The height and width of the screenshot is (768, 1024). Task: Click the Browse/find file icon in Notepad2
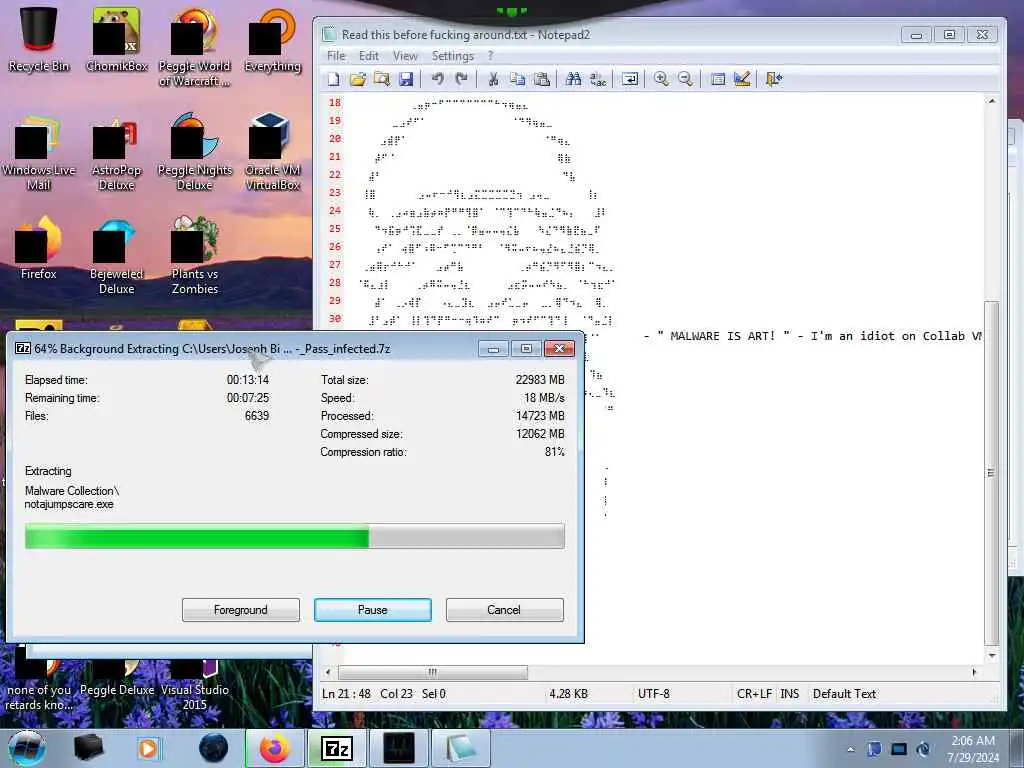pos(381,79)
